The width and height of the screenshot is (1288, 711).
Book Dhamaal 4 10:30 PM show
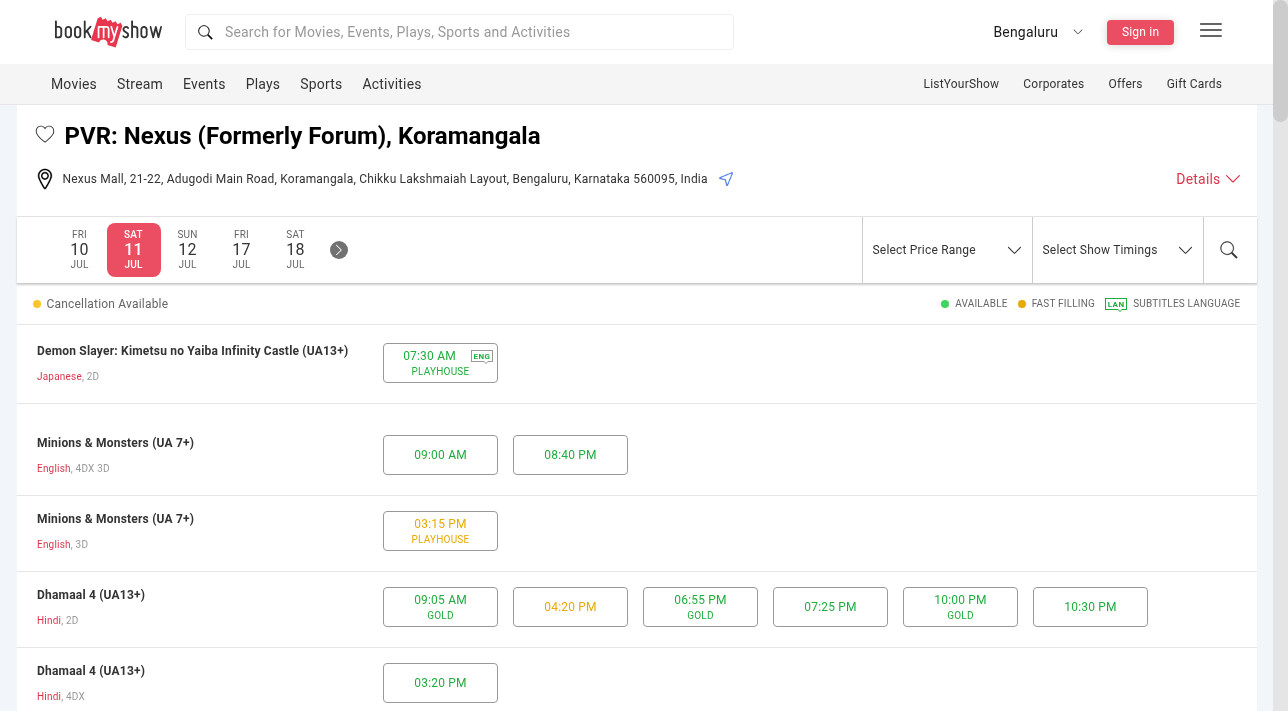tap(1090, 607)
